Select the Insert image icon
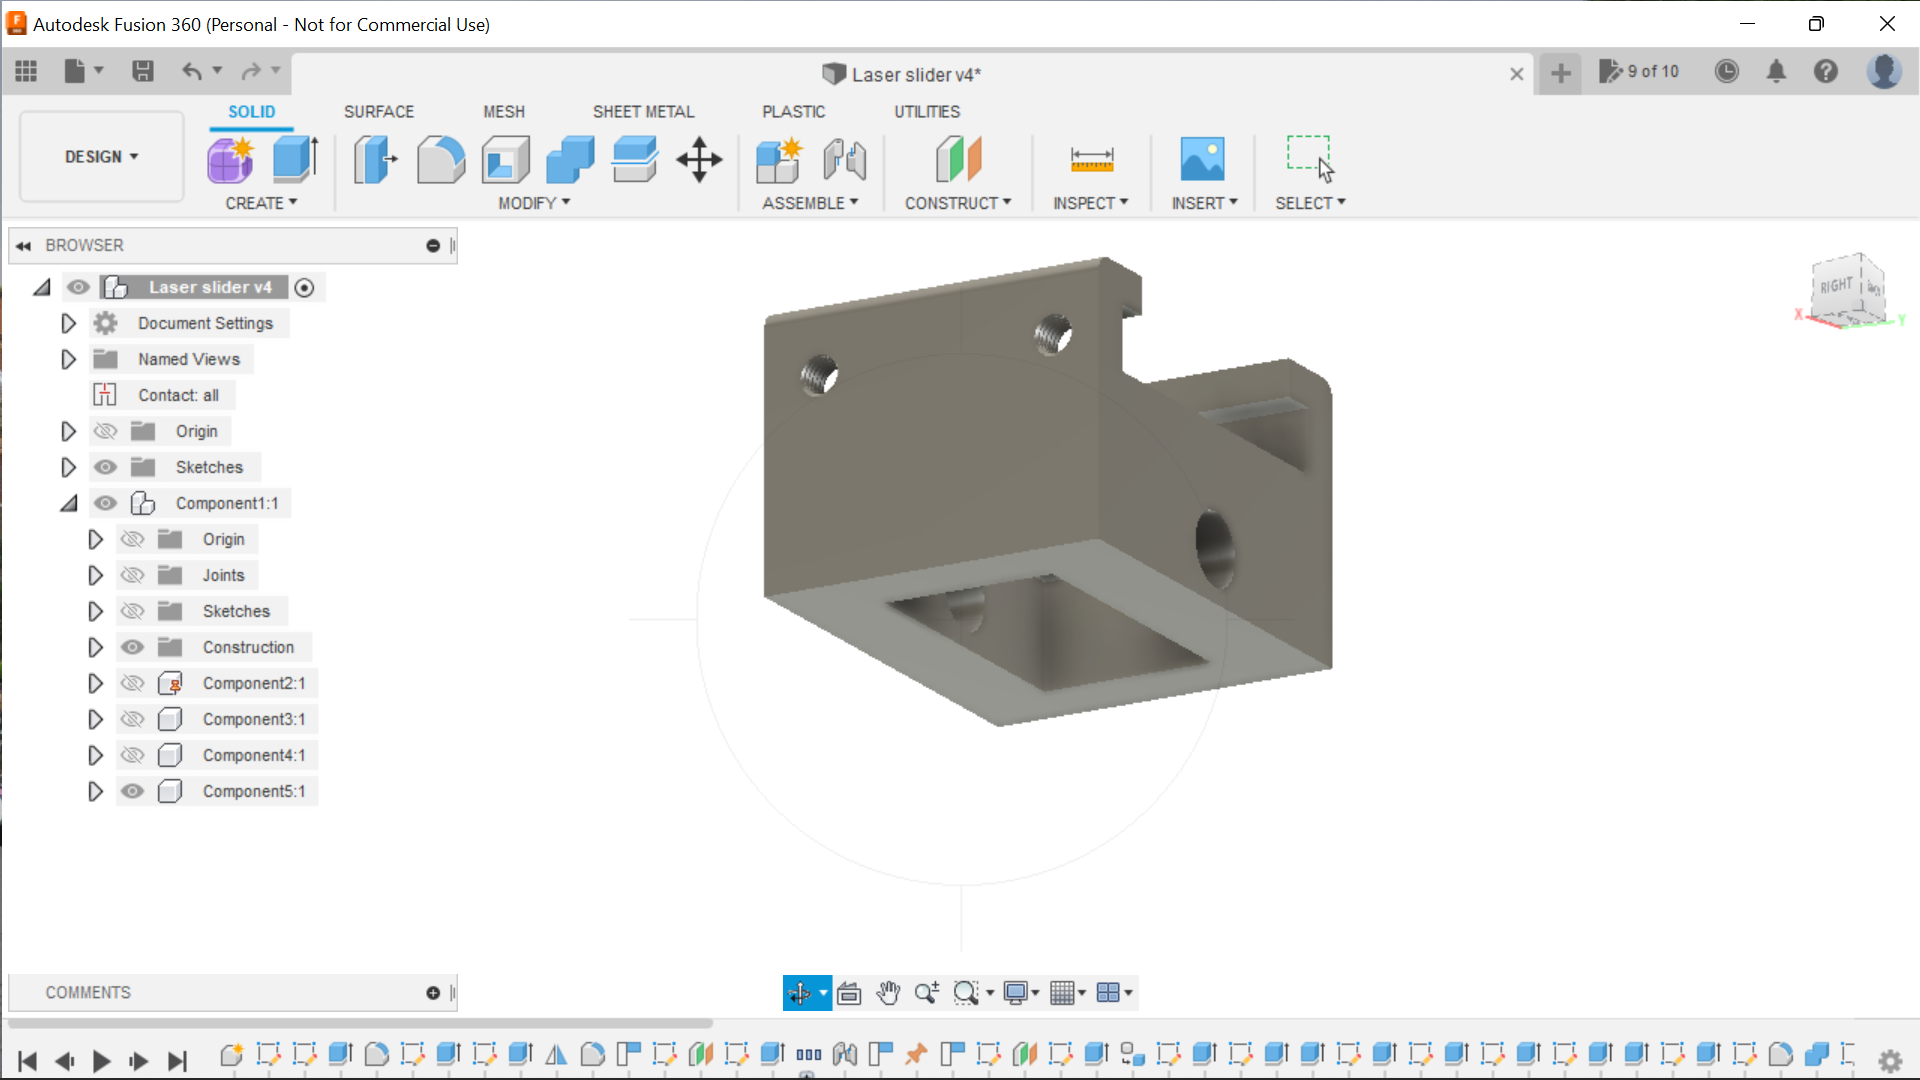Image resolution: width=1920 pixels, height=1080 pixels. (1202, 160)
